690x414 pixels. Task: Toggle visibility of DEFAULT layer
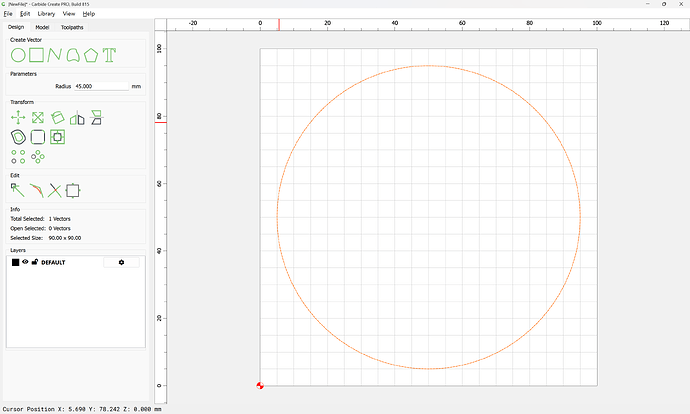[x=26, y=262]
